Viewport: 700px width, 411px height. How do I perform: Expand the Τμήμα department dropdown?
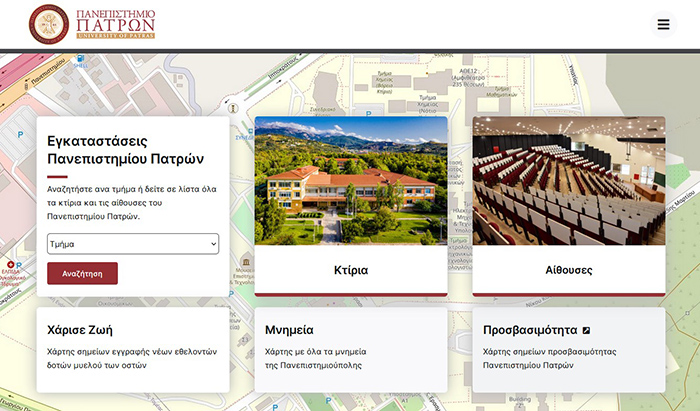133,243
